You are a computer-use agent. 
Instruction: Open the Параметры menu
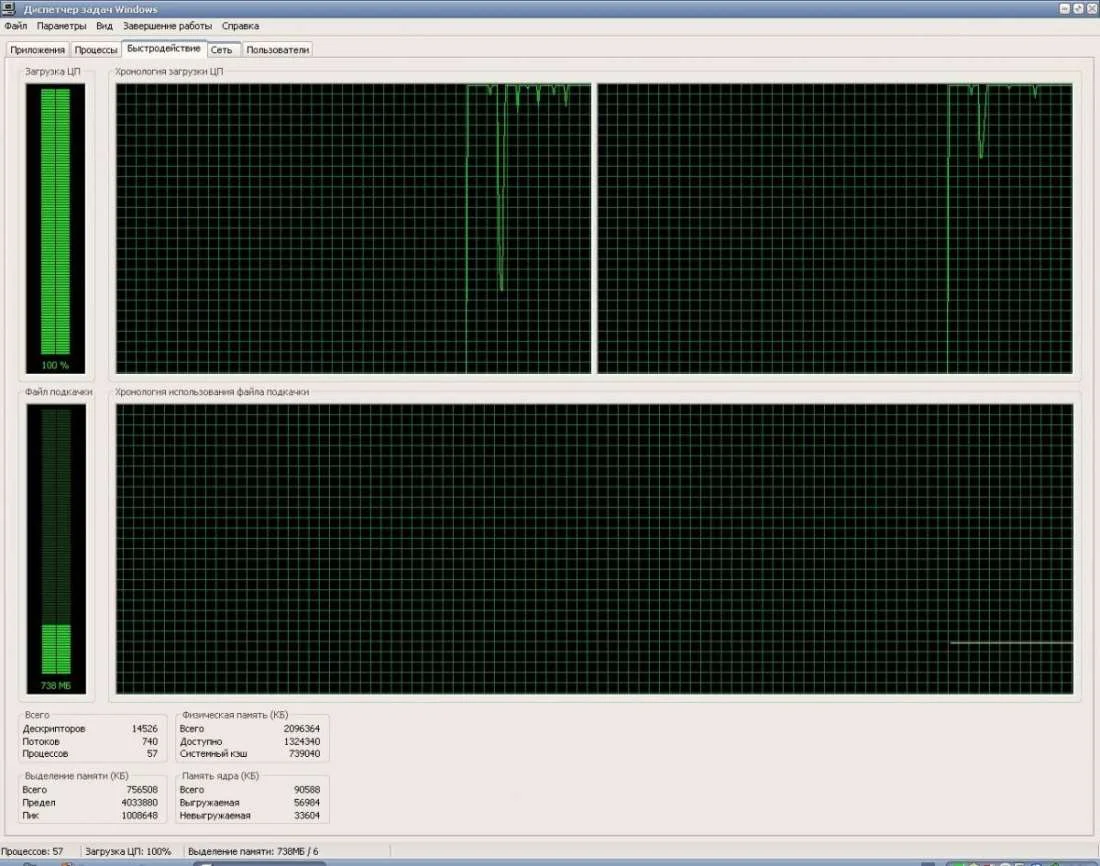click(x=61, y=26)
